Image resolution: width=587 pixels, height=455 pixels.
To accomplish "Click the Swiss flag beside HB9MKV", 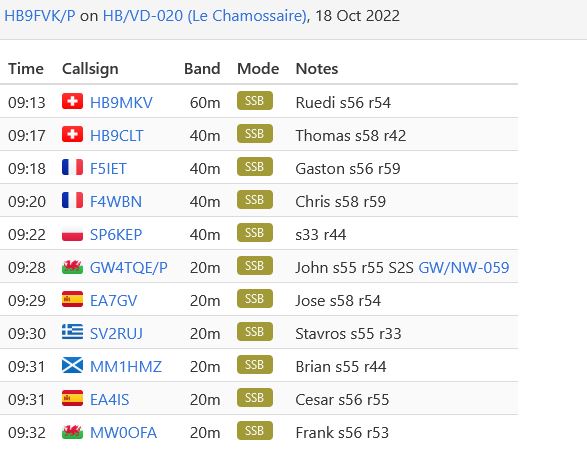I will tap(72, 101).
